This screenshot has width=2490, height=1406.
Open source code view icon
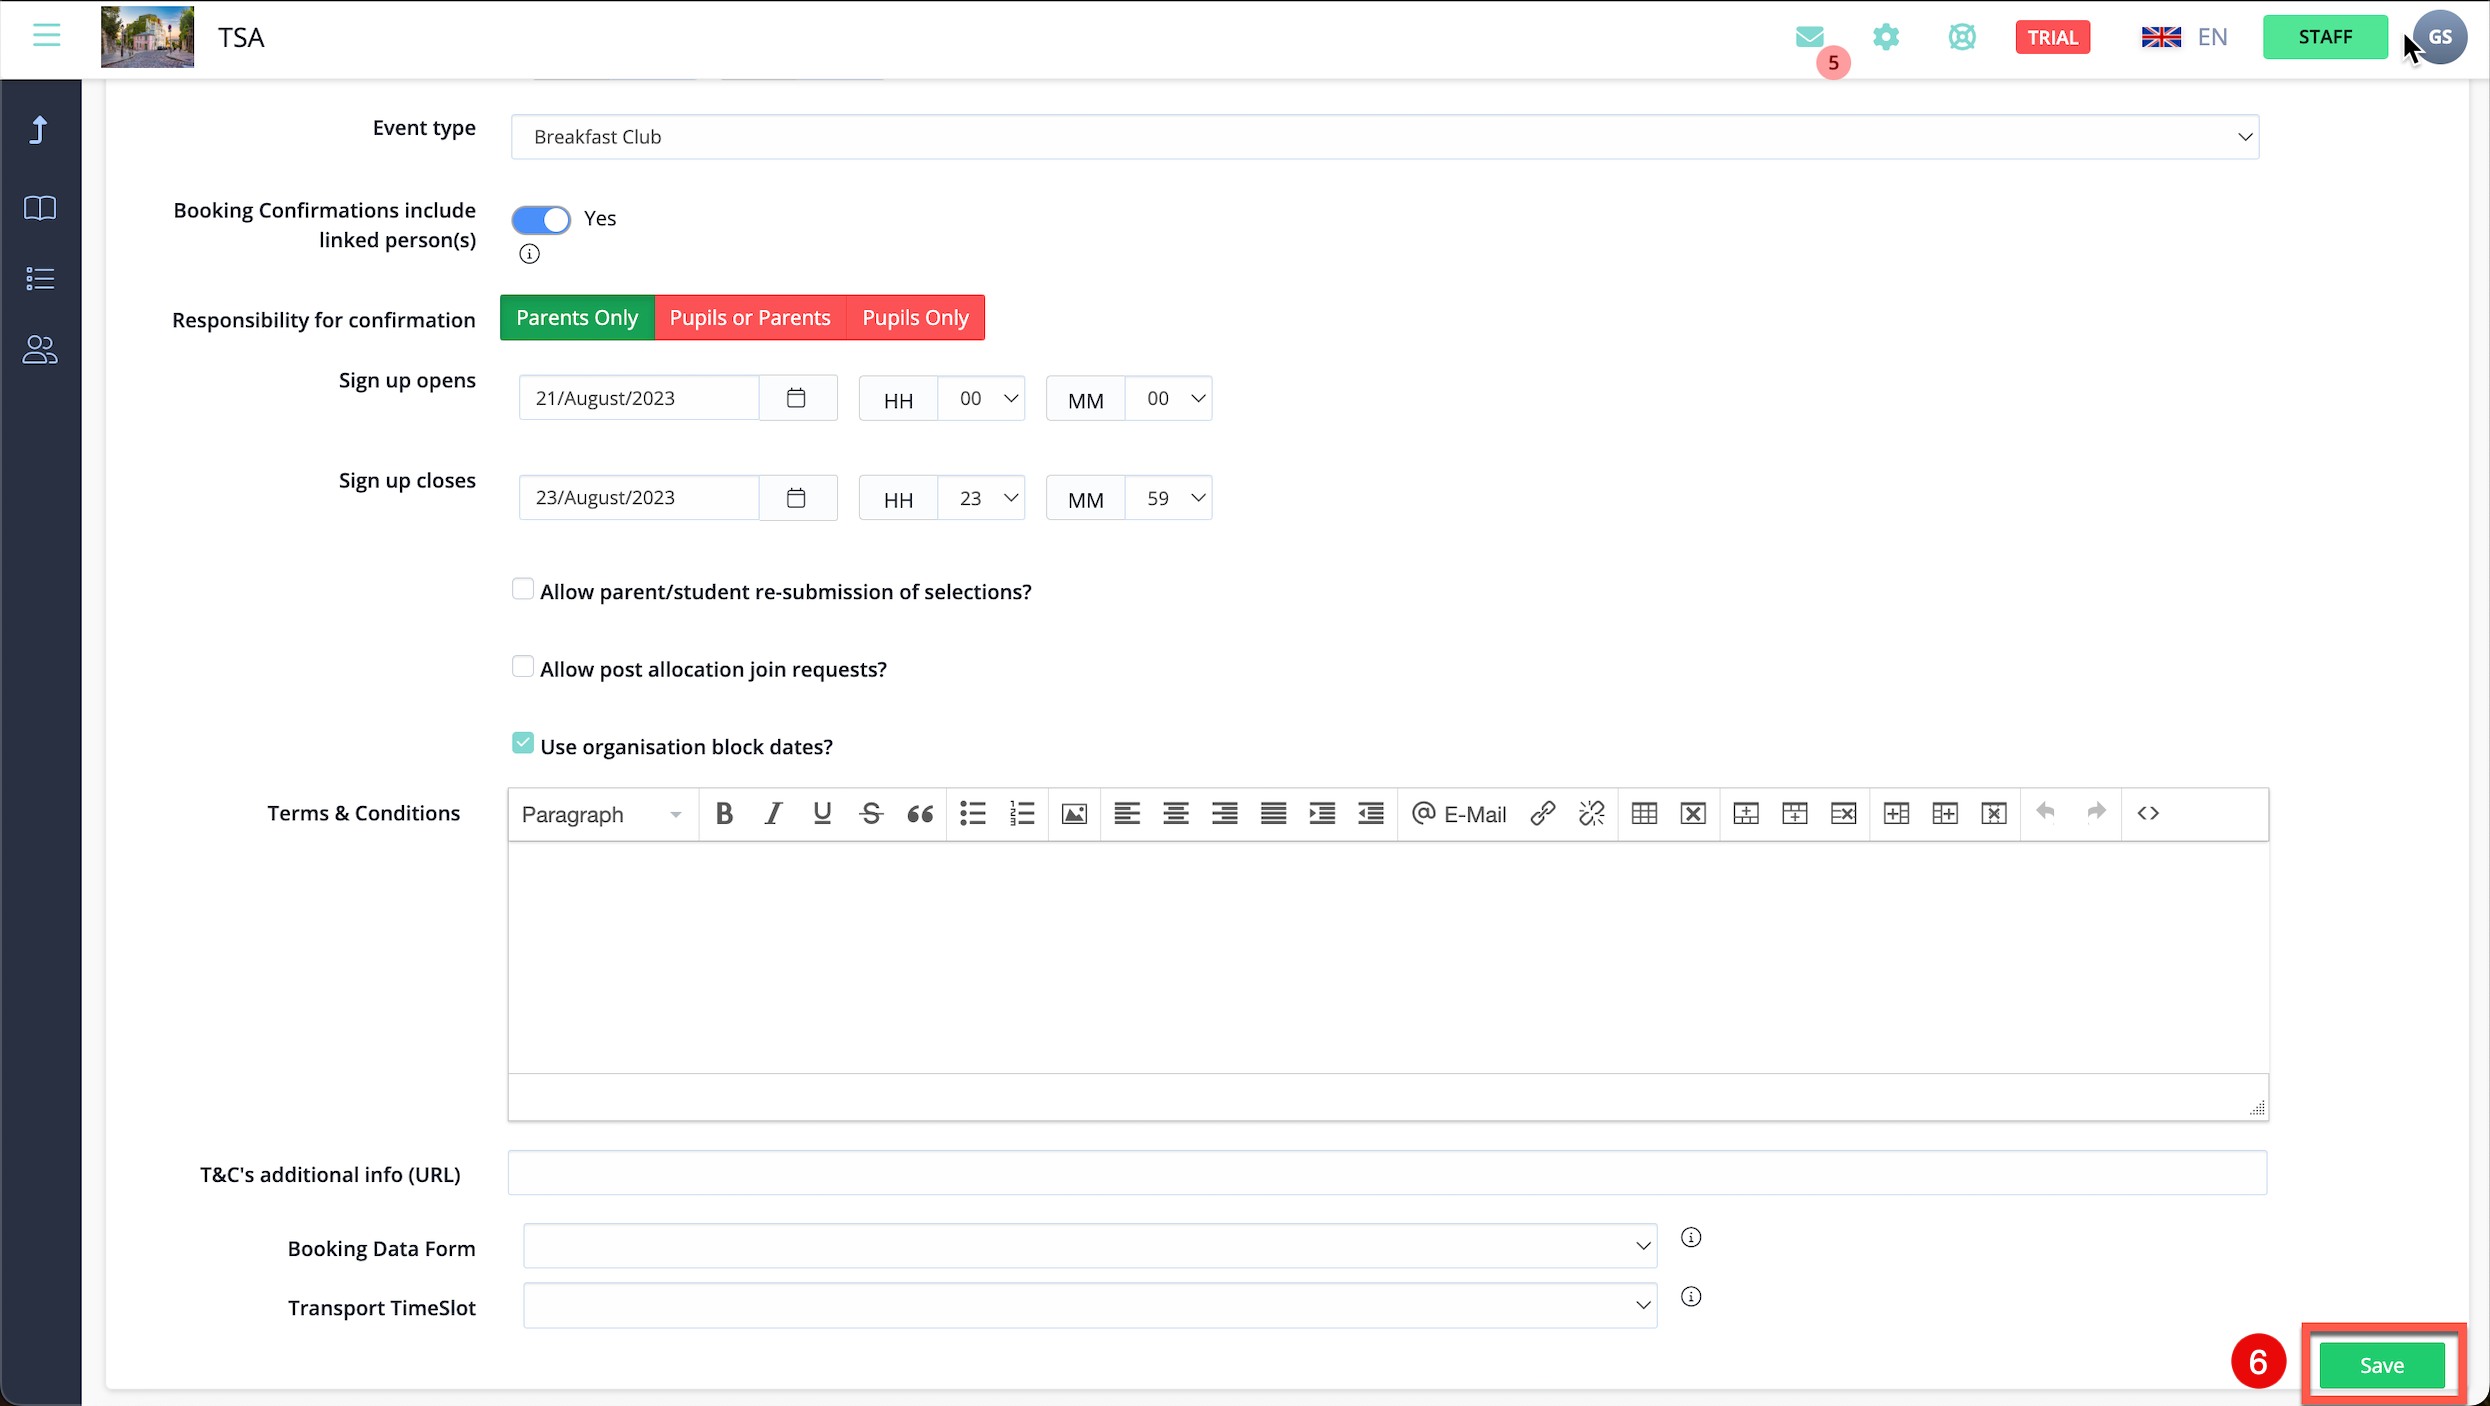(x=2148, y=814)
